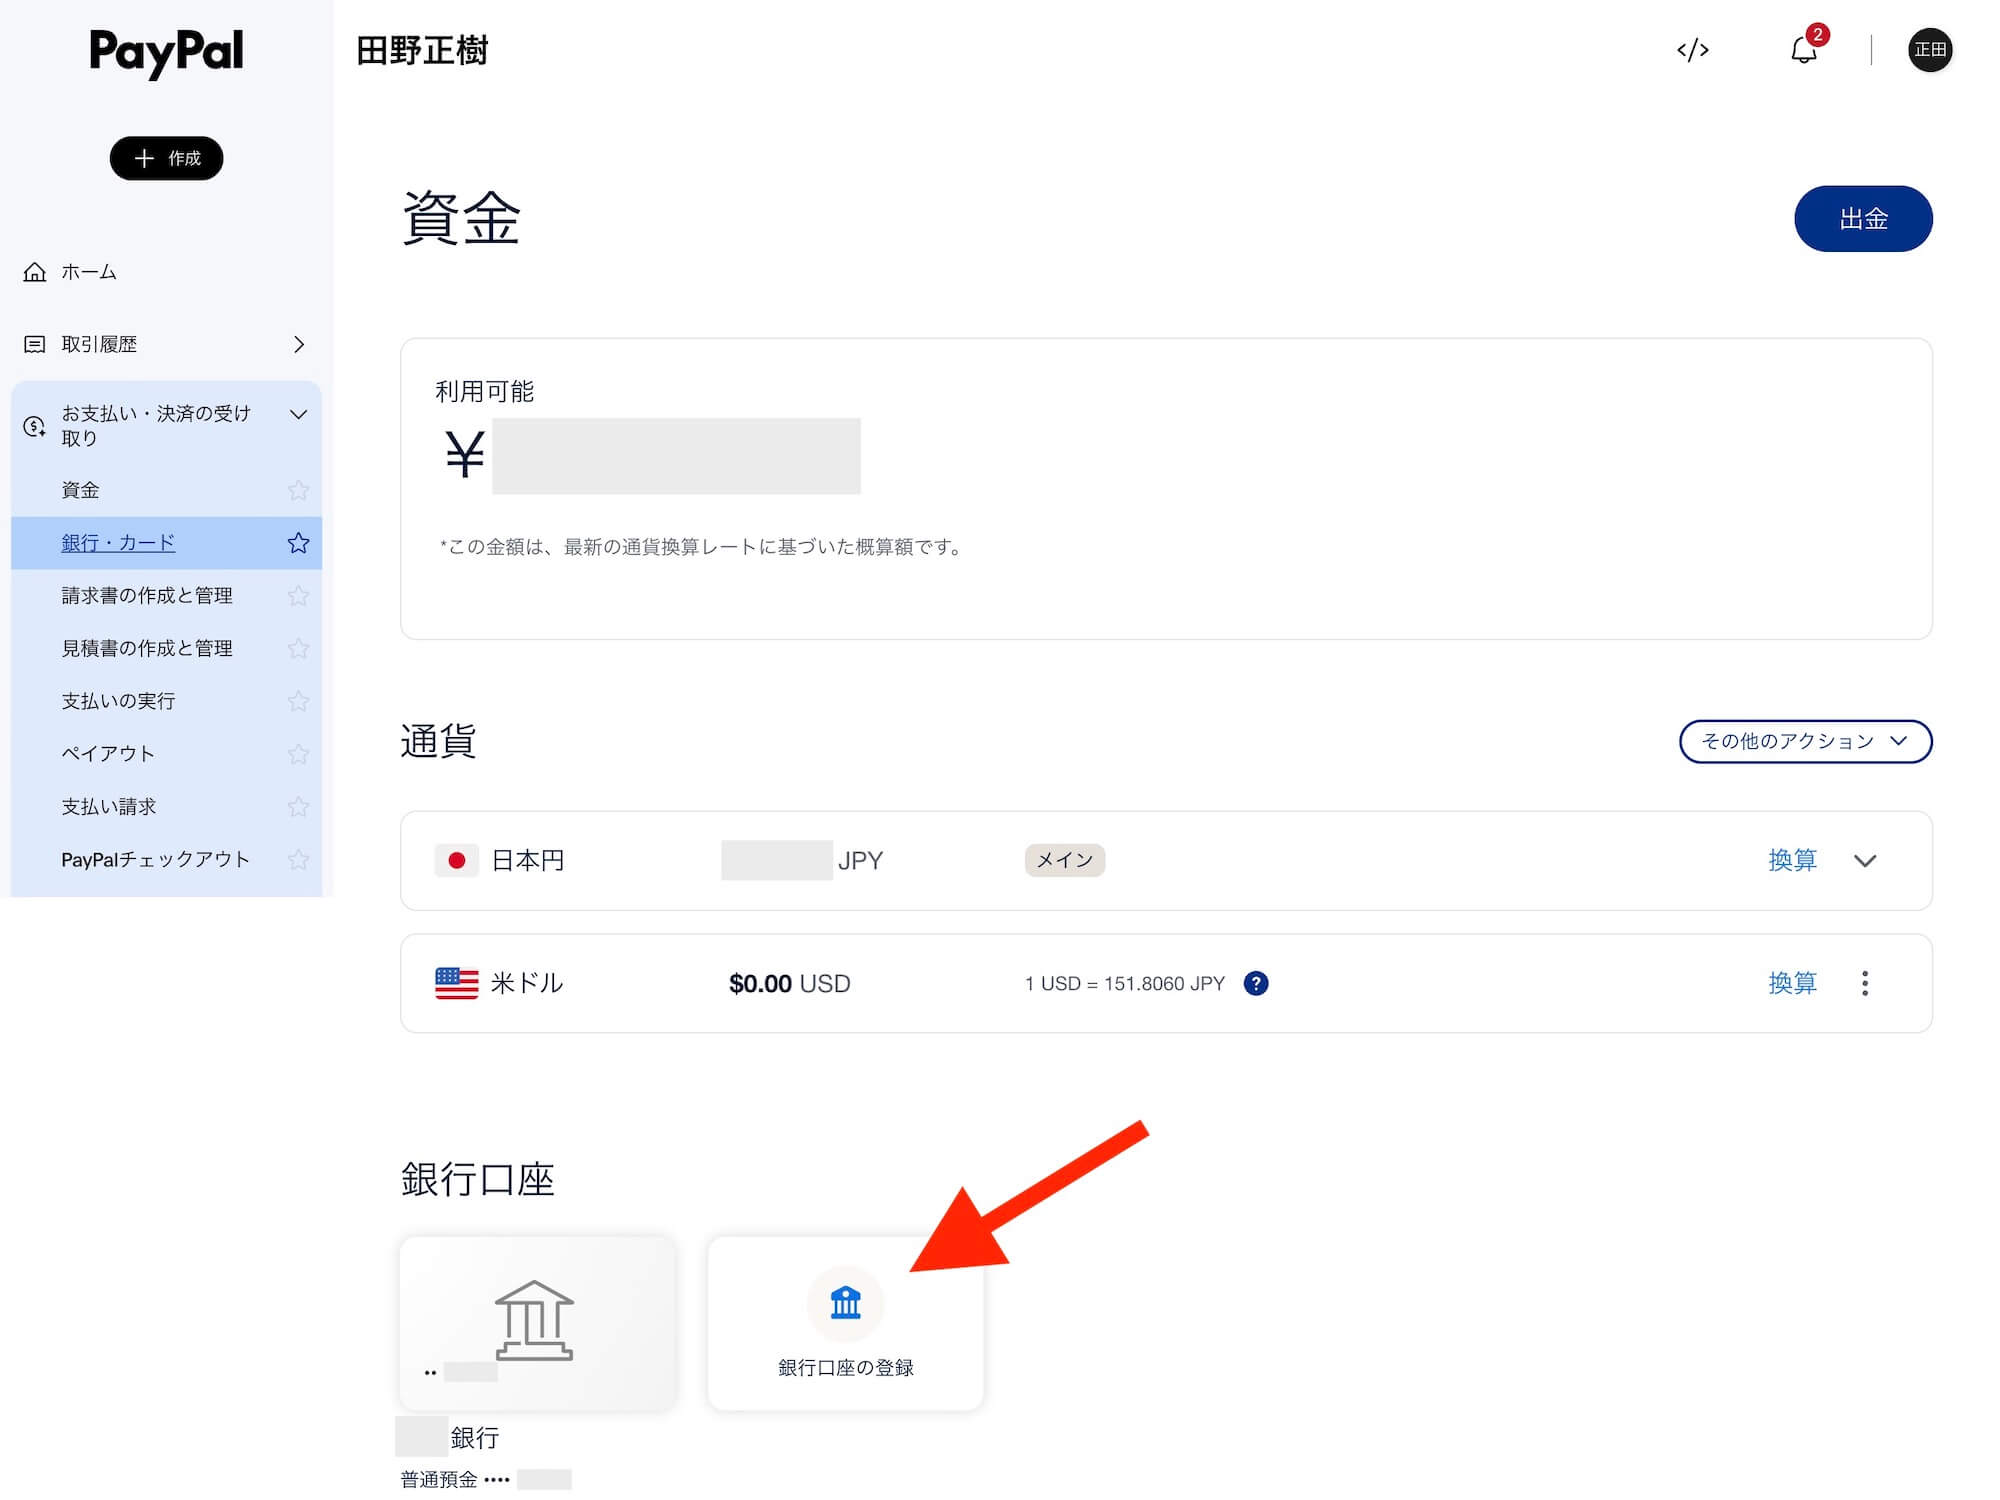Toggle the favorite star on ペイアウト

pos(298,753)
